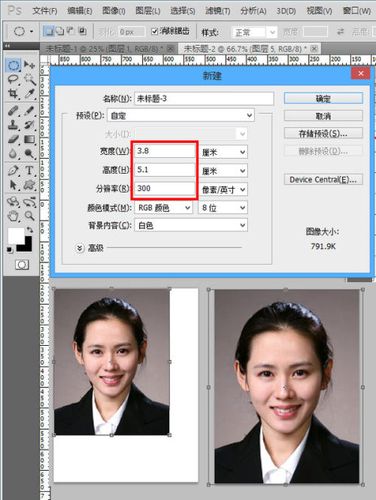Open the 图层(L) menu

click(x=148, y=11)
